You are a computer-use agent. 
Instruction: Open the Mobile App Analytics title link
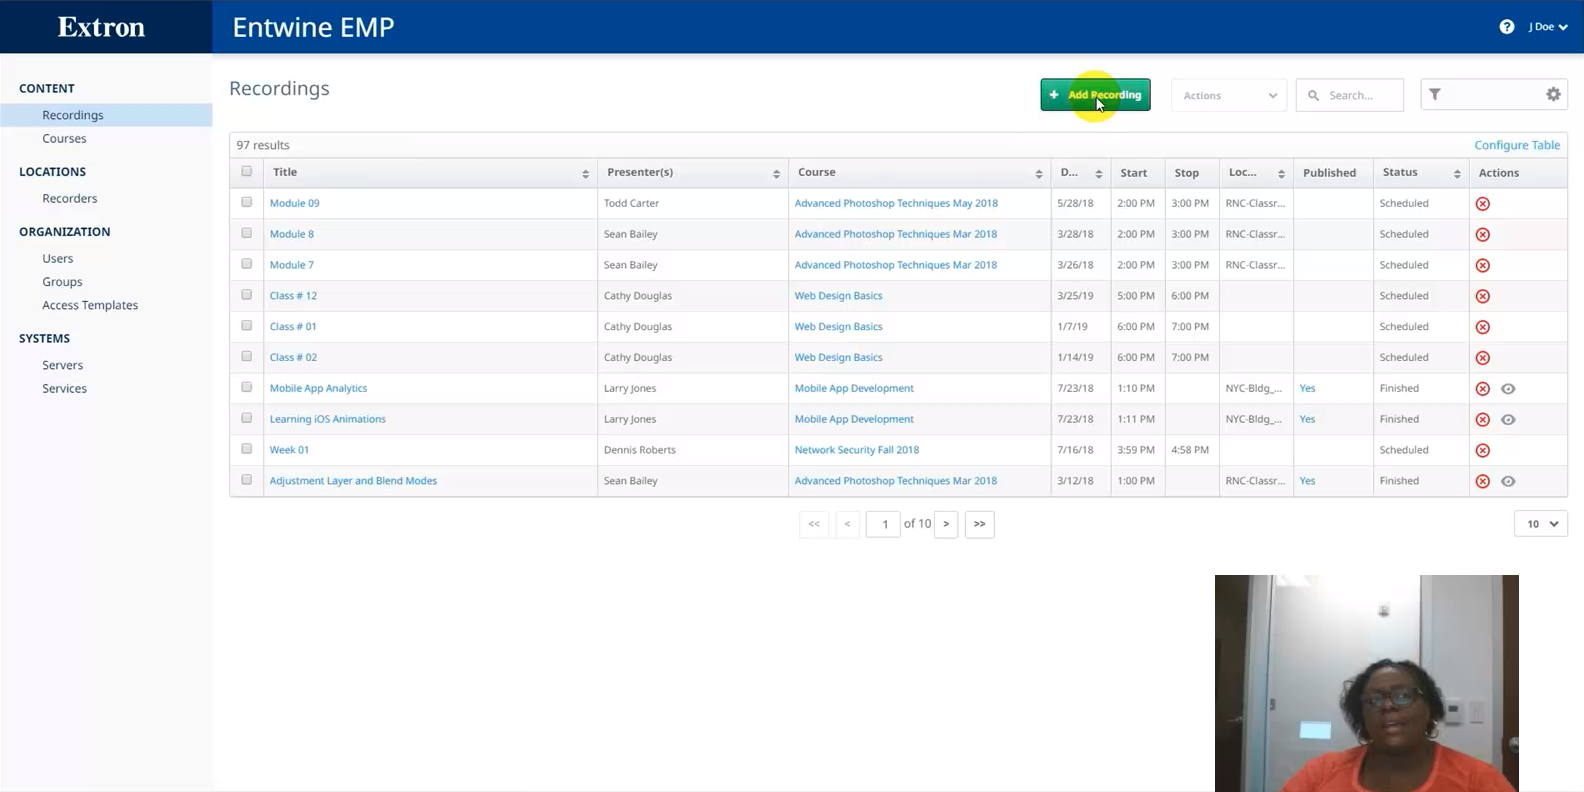click(318, 388)
